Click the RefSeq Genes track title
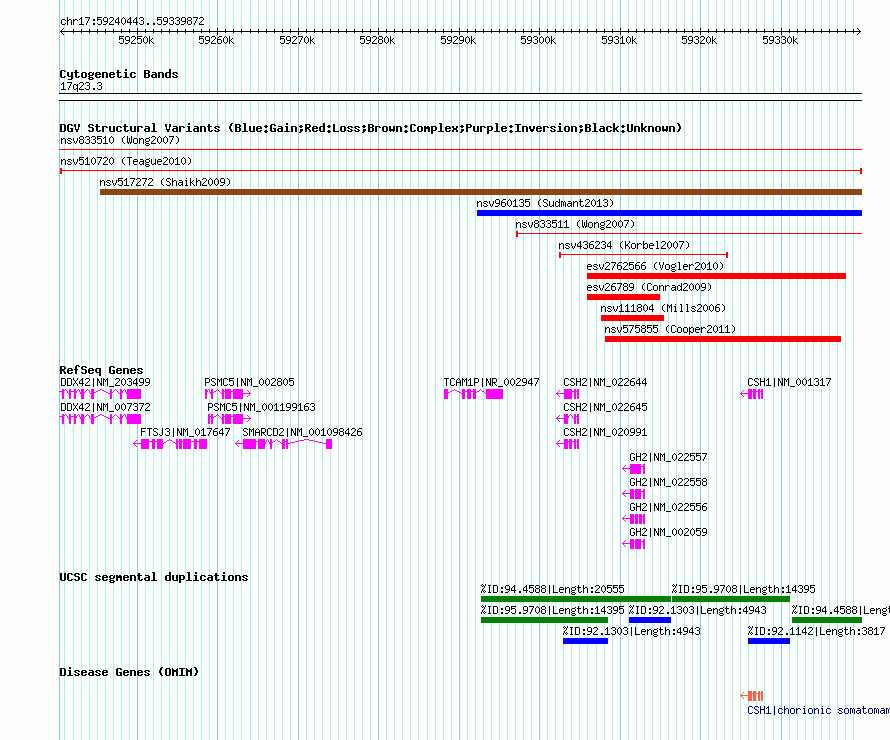Viewport: 890px width, 740px height. click(101, 370)
